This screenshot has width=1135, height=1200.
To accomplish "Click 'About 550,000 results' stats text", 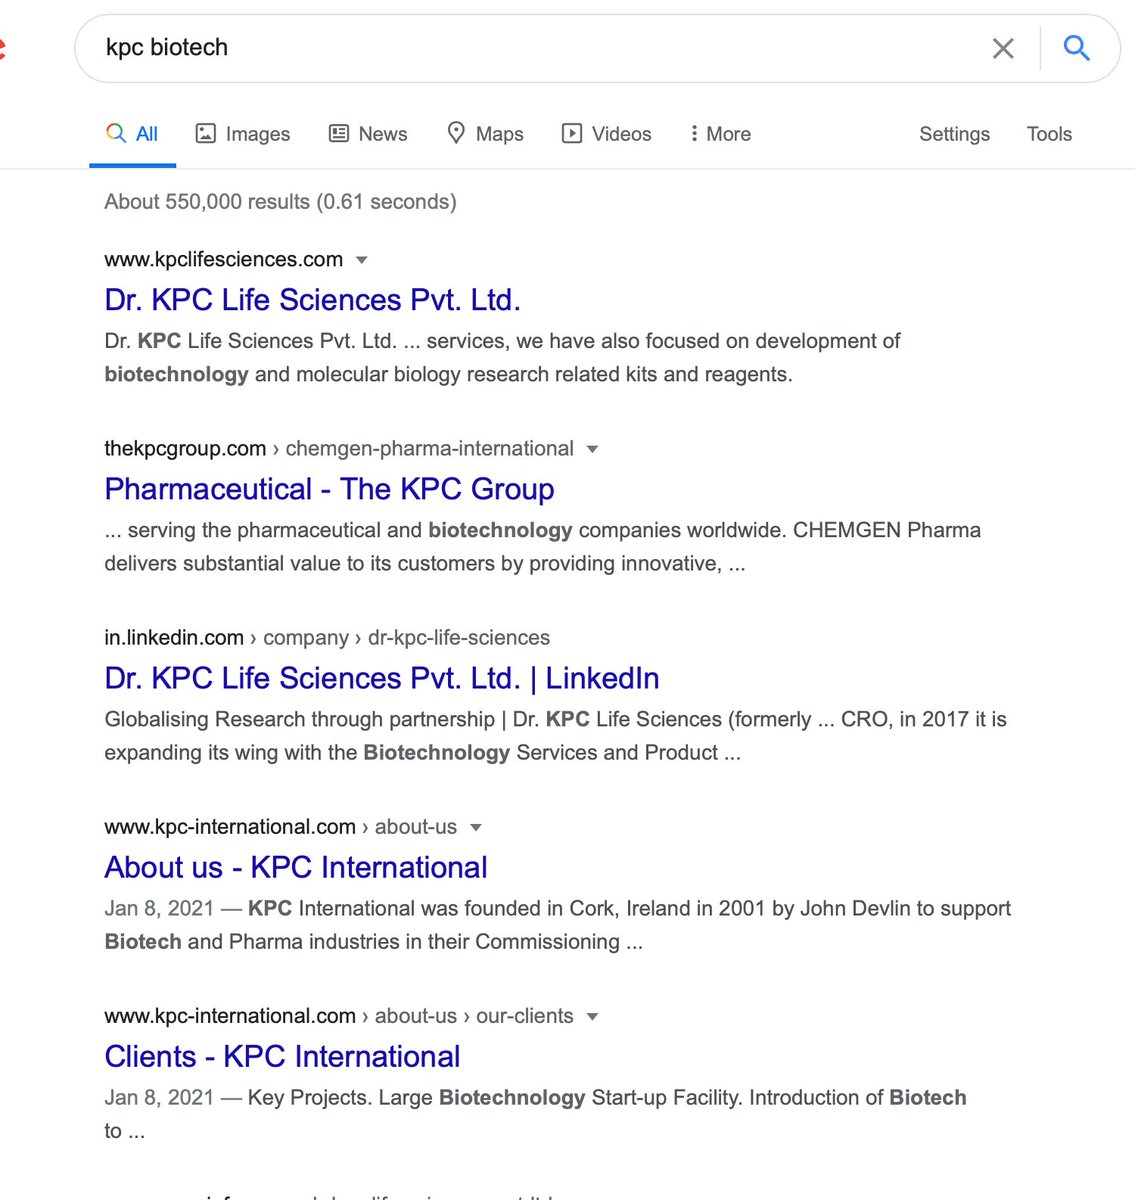I will click(280, 202).
